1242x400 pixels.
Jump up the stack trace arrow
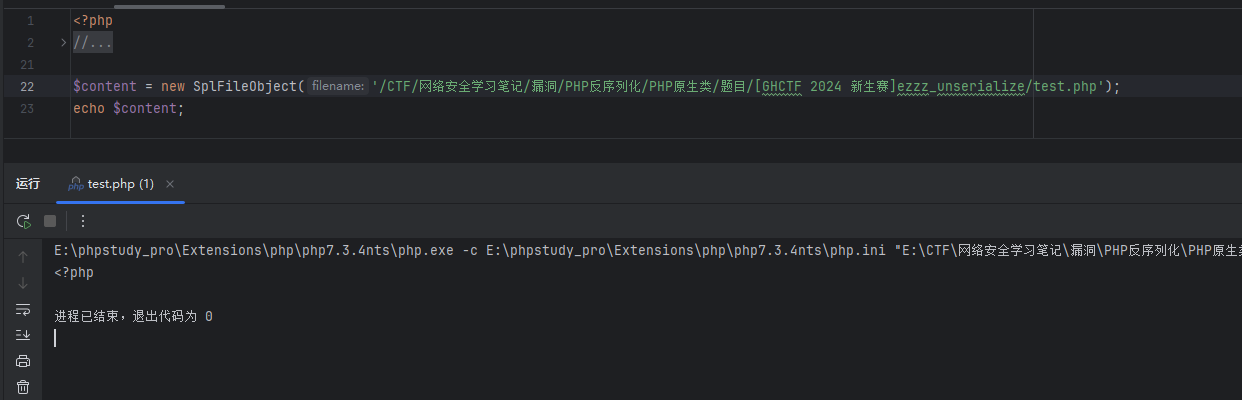pos(23,257)
